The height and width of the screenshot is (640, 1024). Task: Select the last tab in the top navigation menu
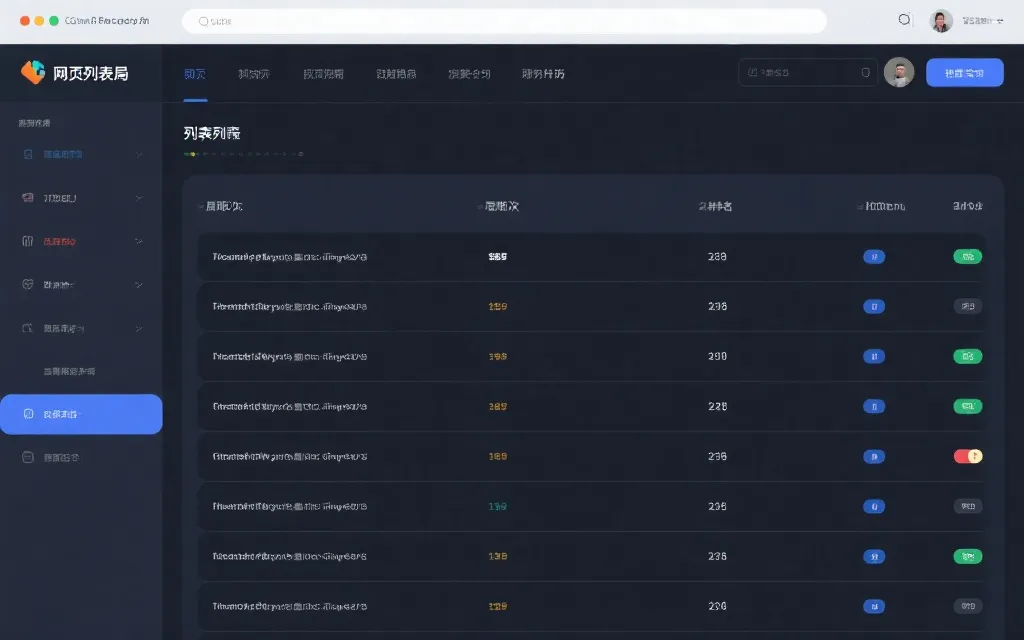point(543,73)
